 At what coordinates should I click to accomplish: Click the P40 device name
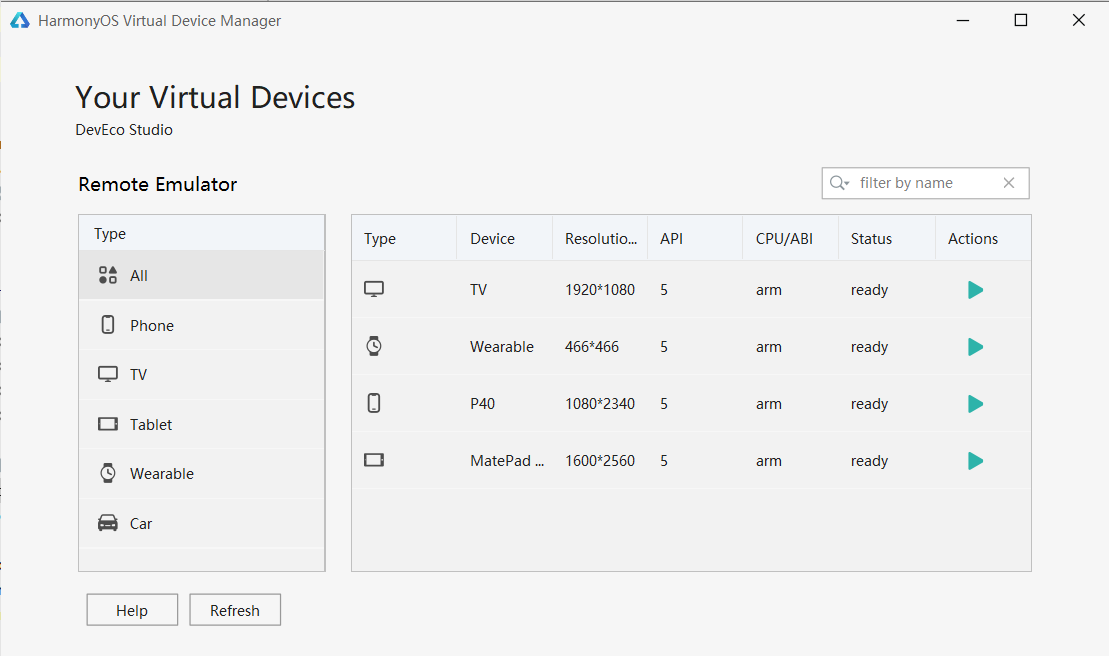click(x=482, y=404)
